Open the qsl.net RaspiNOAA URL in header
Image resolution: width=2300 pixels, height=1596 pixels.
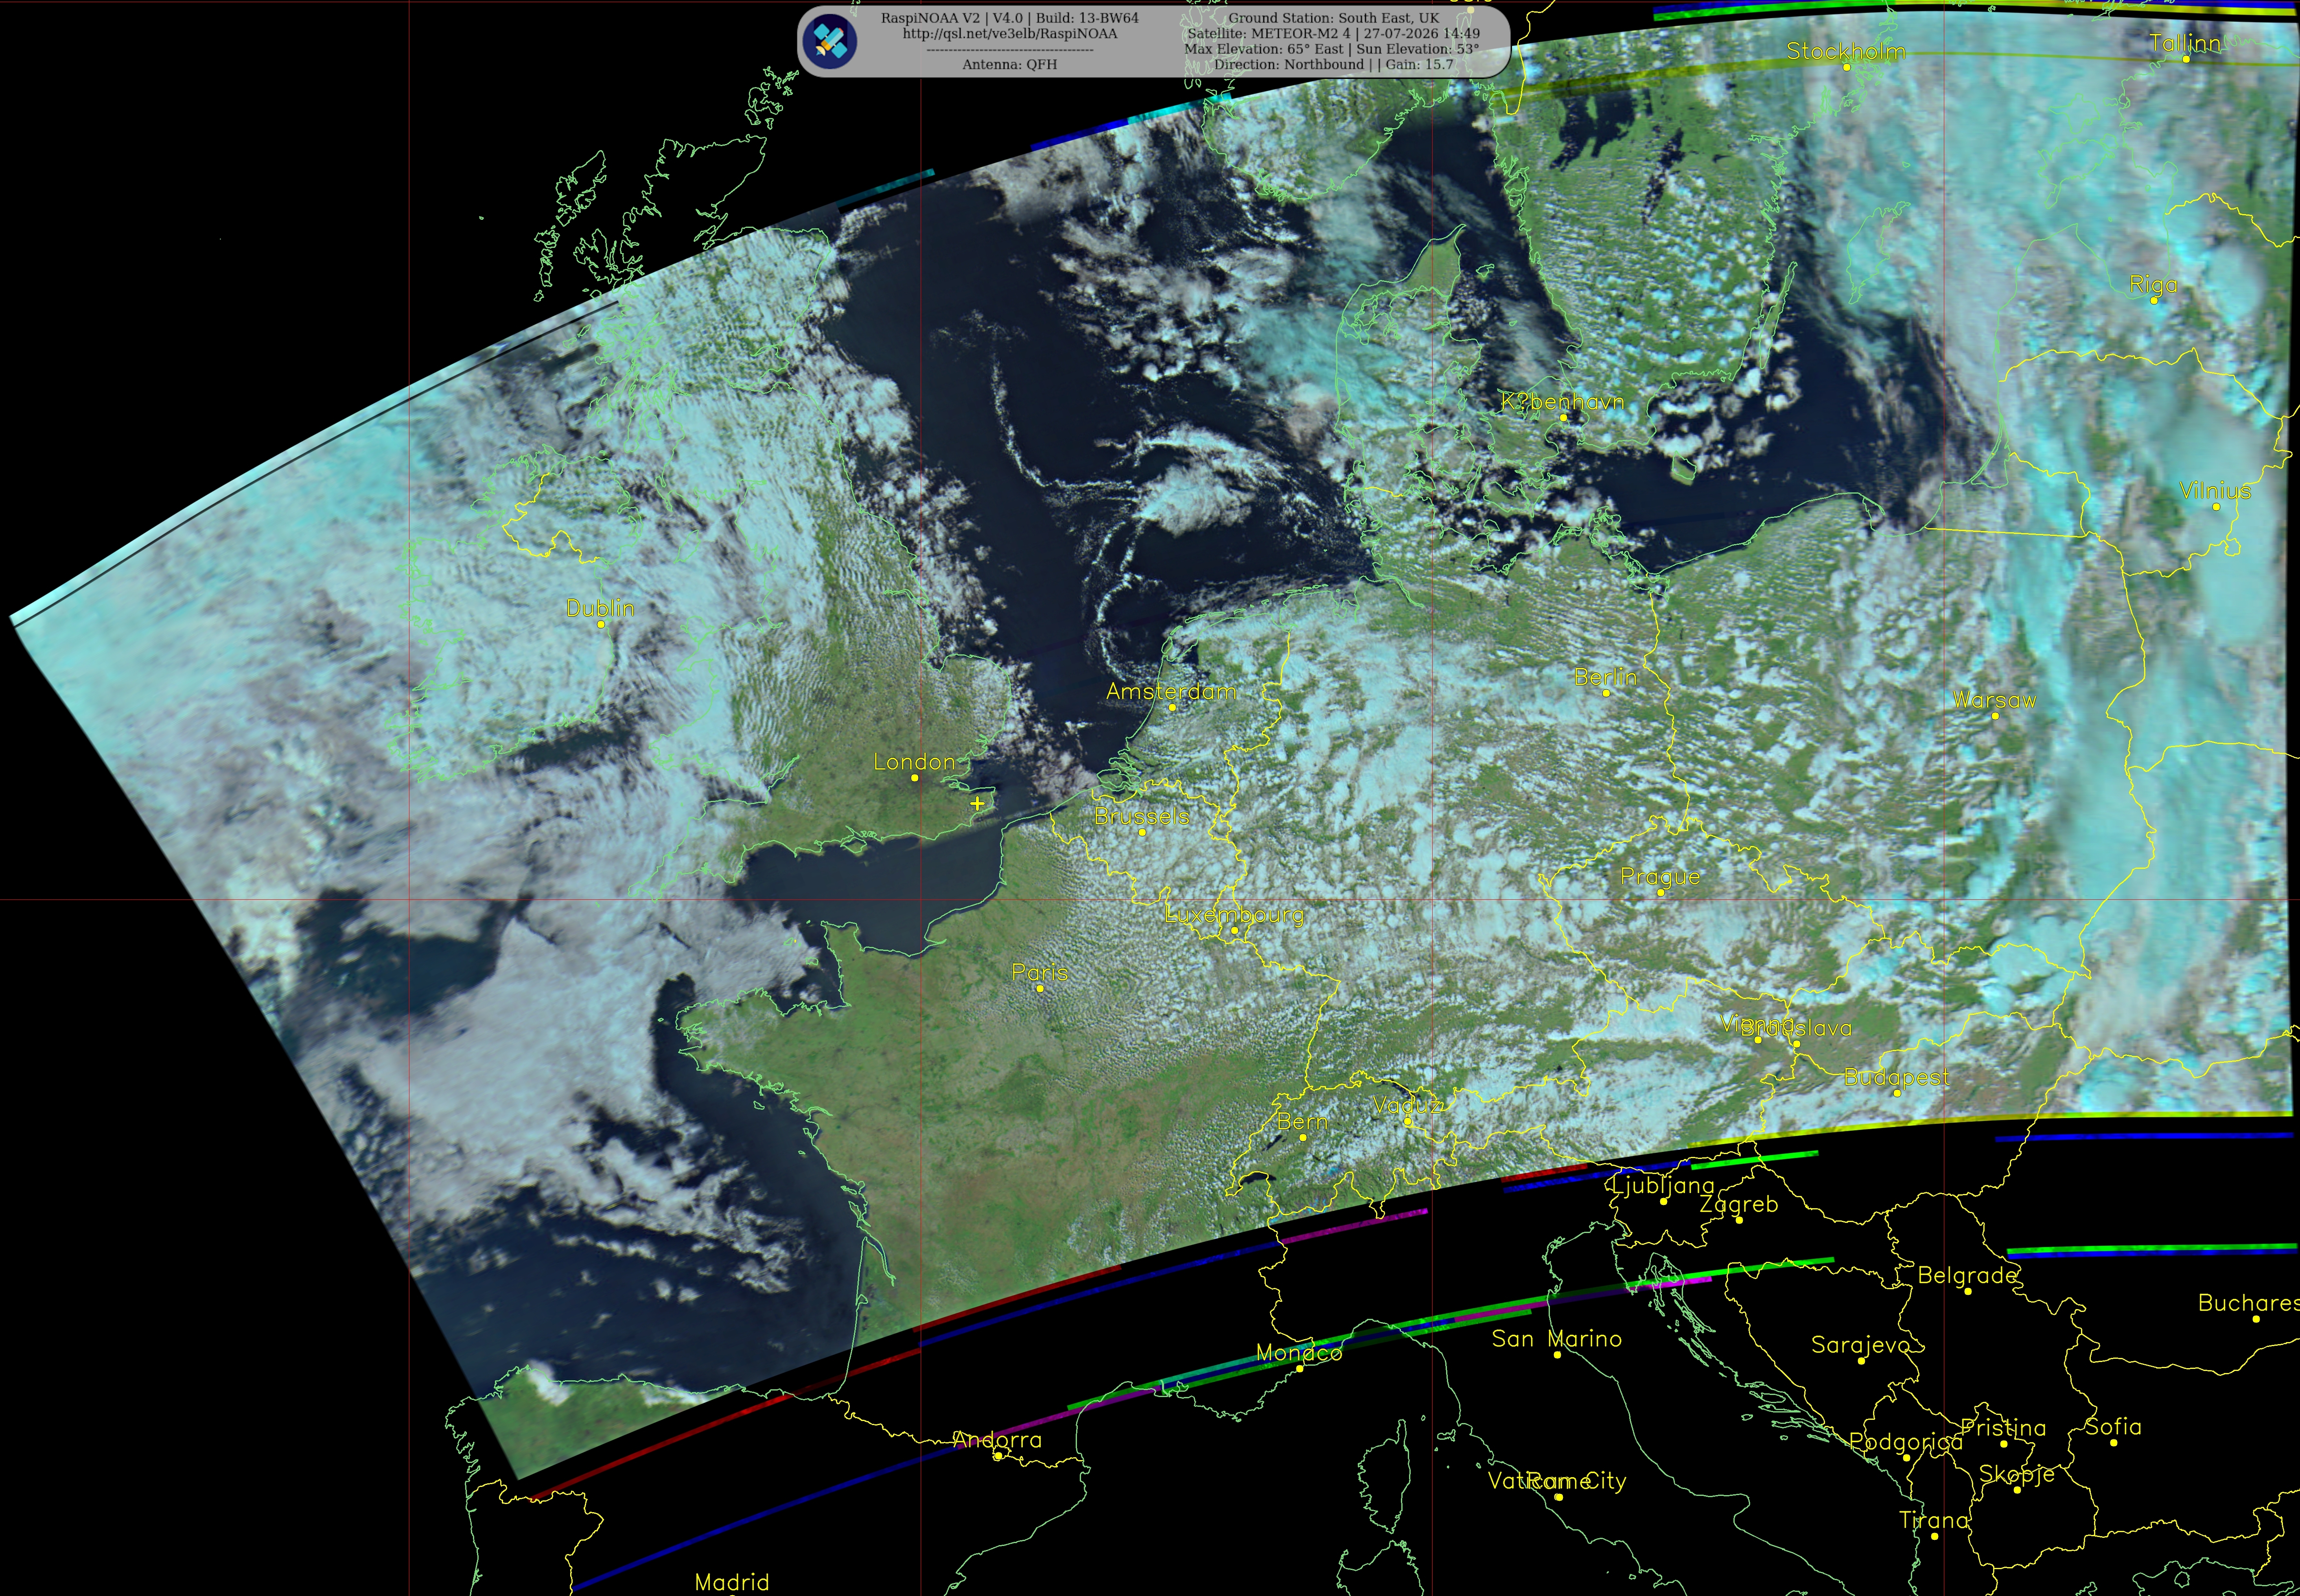coord(1010,34)
